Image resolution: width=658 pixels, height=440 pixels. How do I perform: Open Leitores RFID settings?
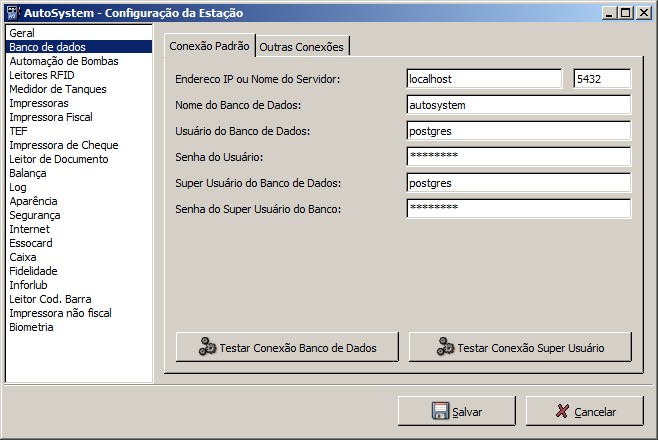(79, 75)
